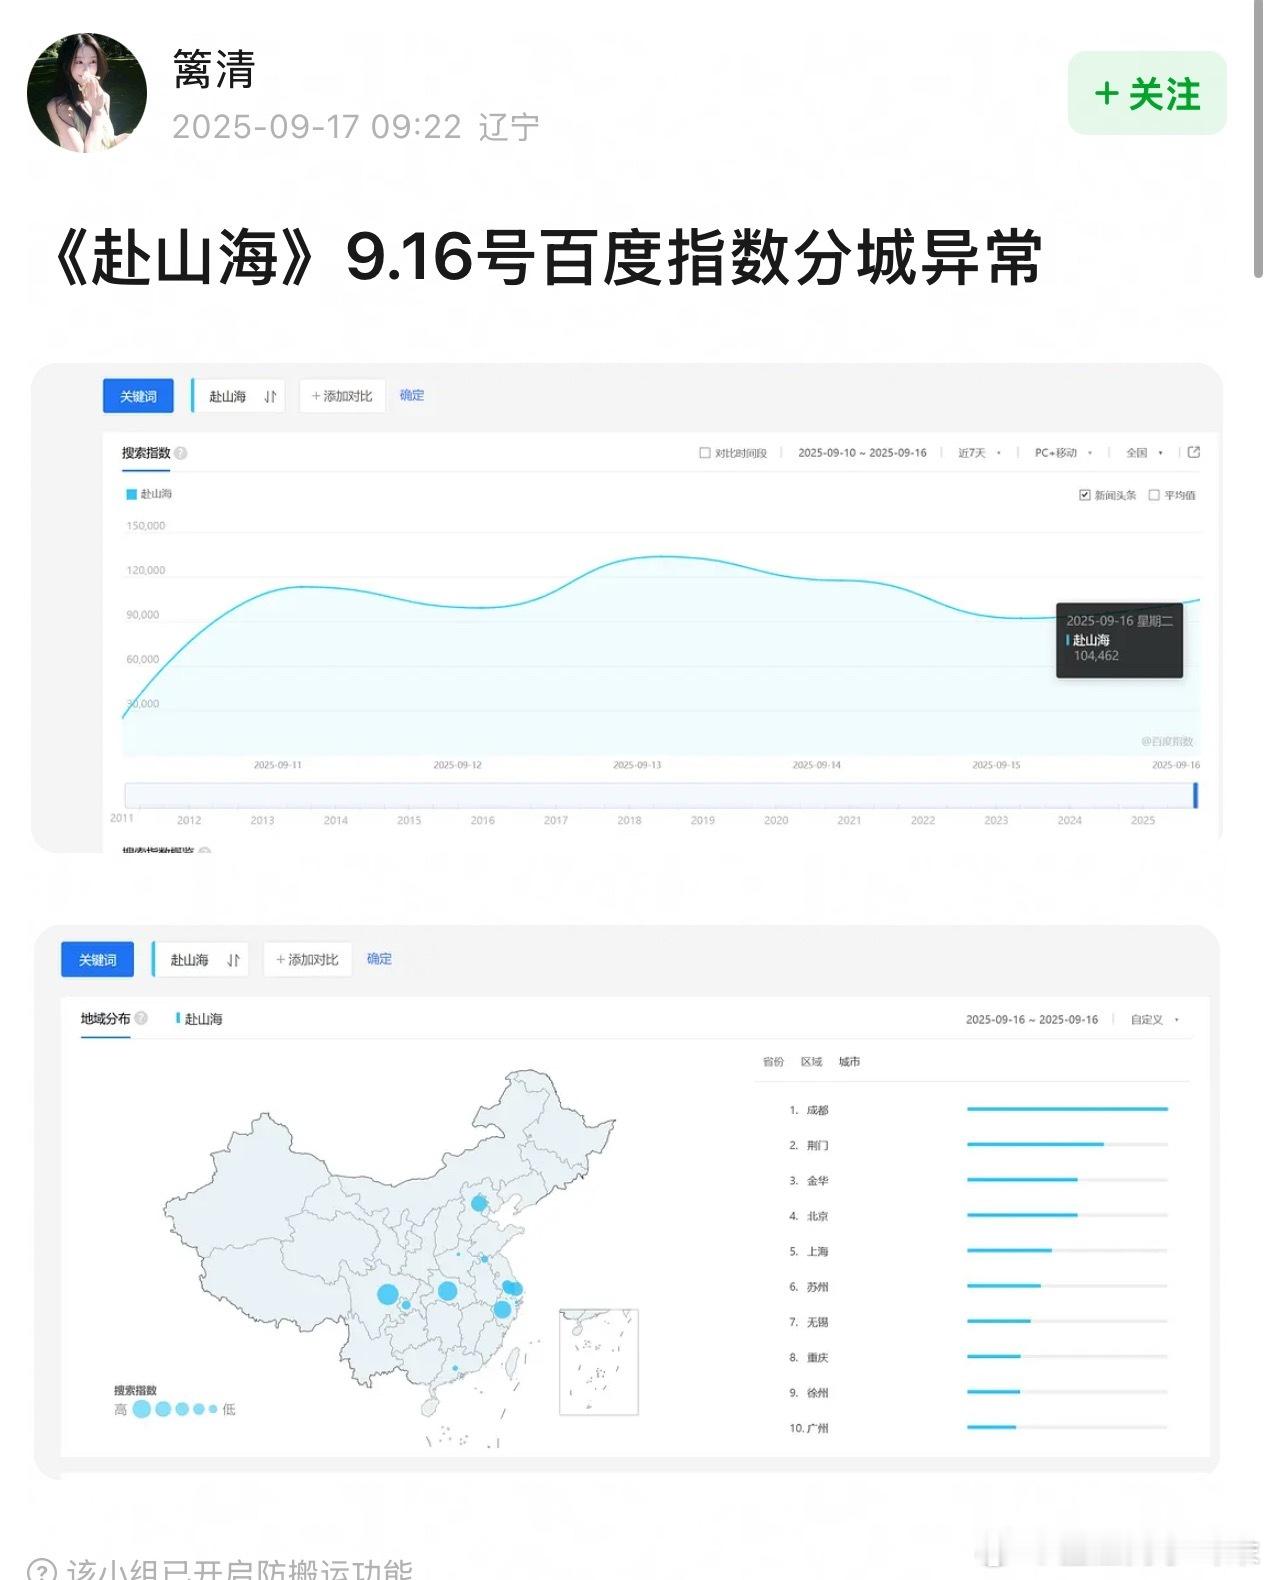Expand the 近7天 dropdown
Image resolution: width=1271 pixels, height=1580 pixels.
[979, 453]
